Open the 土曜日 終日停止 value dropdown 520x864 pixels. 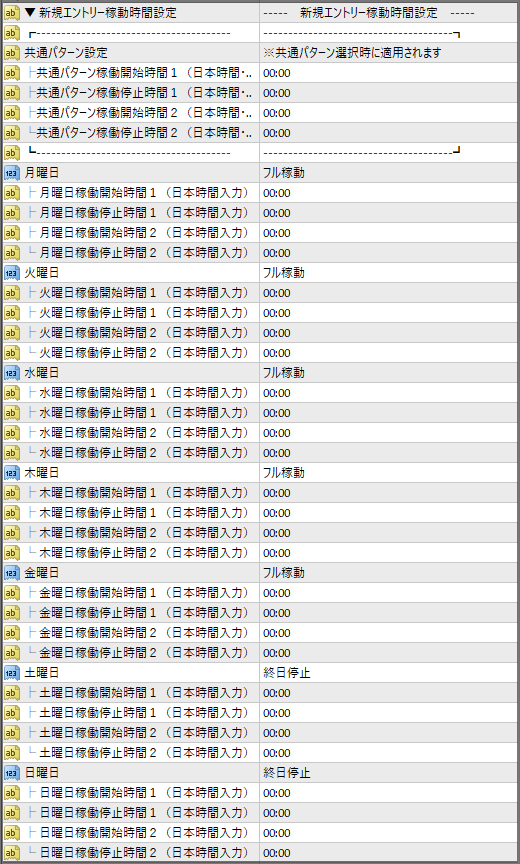click(389, 673)
